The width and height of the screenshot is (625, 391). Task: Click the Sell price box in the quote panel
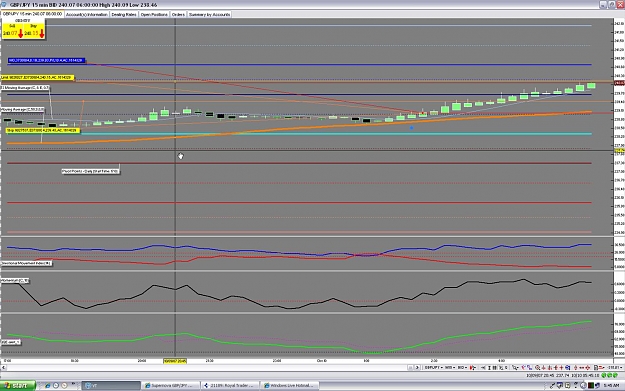(x=12, y=31)
